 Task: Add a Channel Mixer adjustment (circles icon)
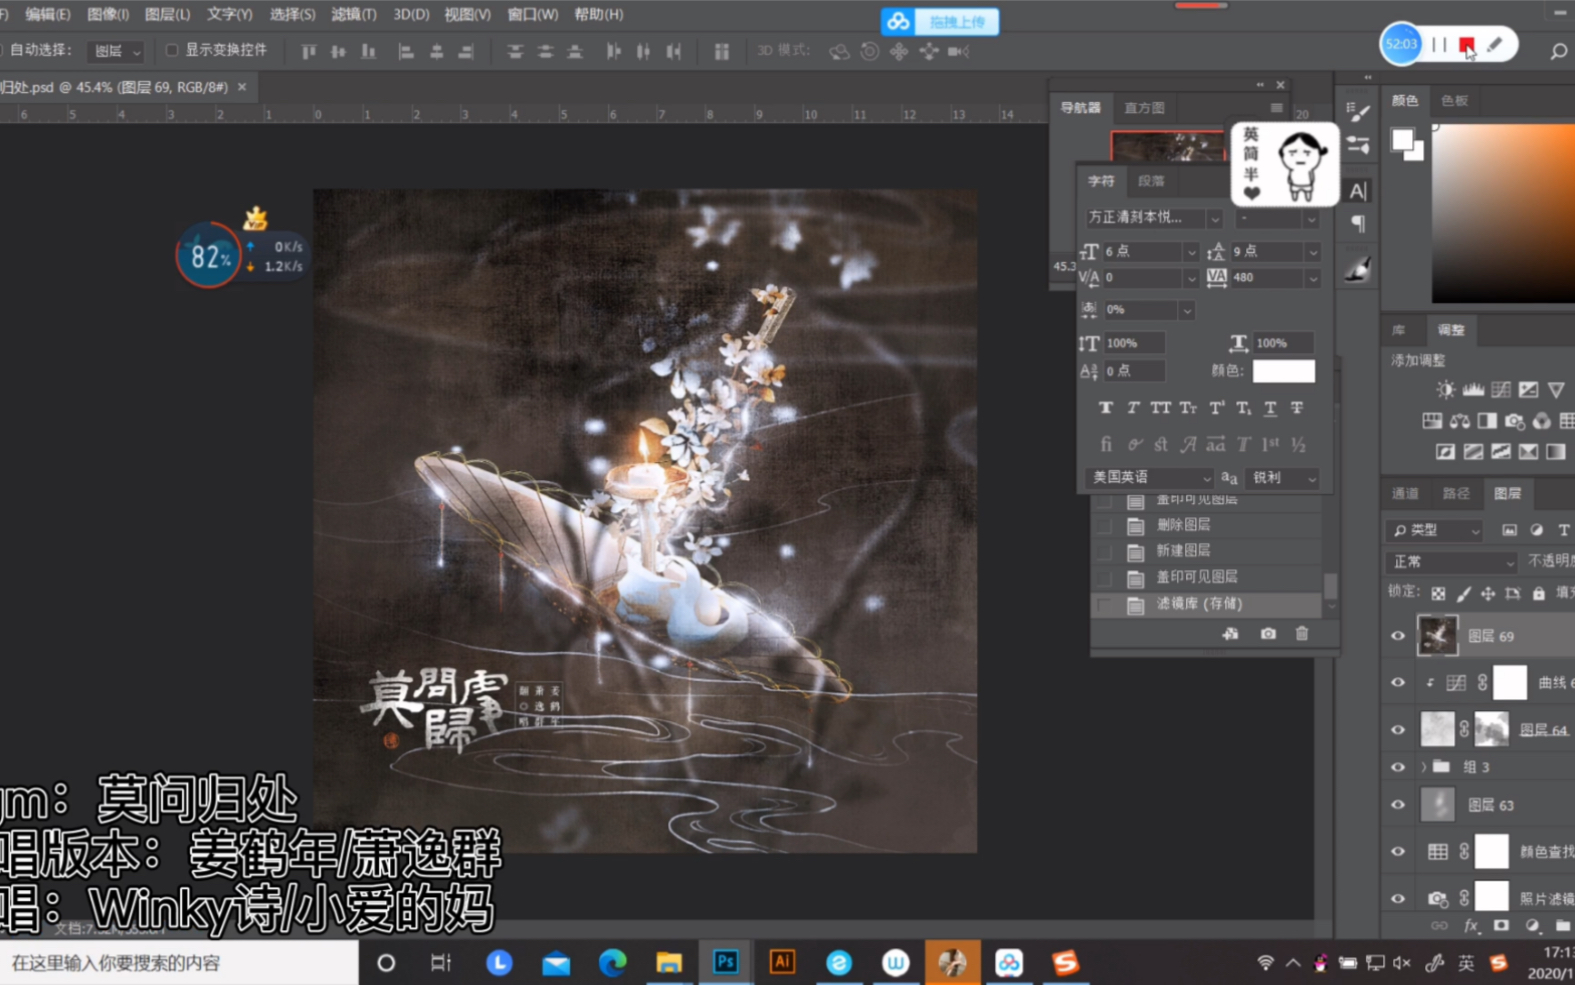tap(1542, 422)
